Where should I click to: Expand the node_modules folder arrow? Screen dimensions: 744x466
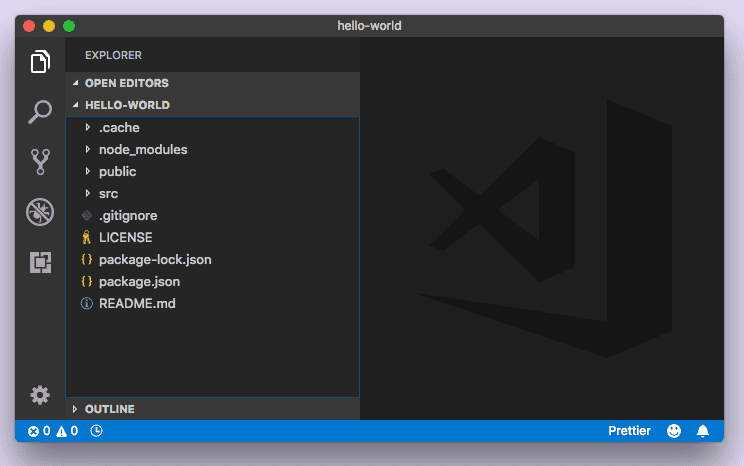pyautogui.click(x=88, y=149)
